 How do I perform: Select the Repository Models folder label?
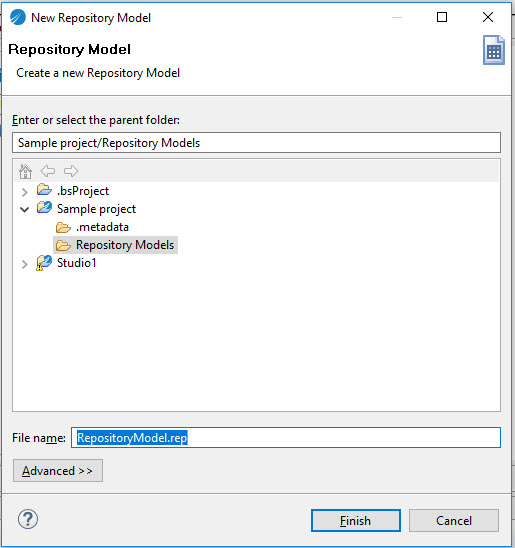[x=125, y=245]
